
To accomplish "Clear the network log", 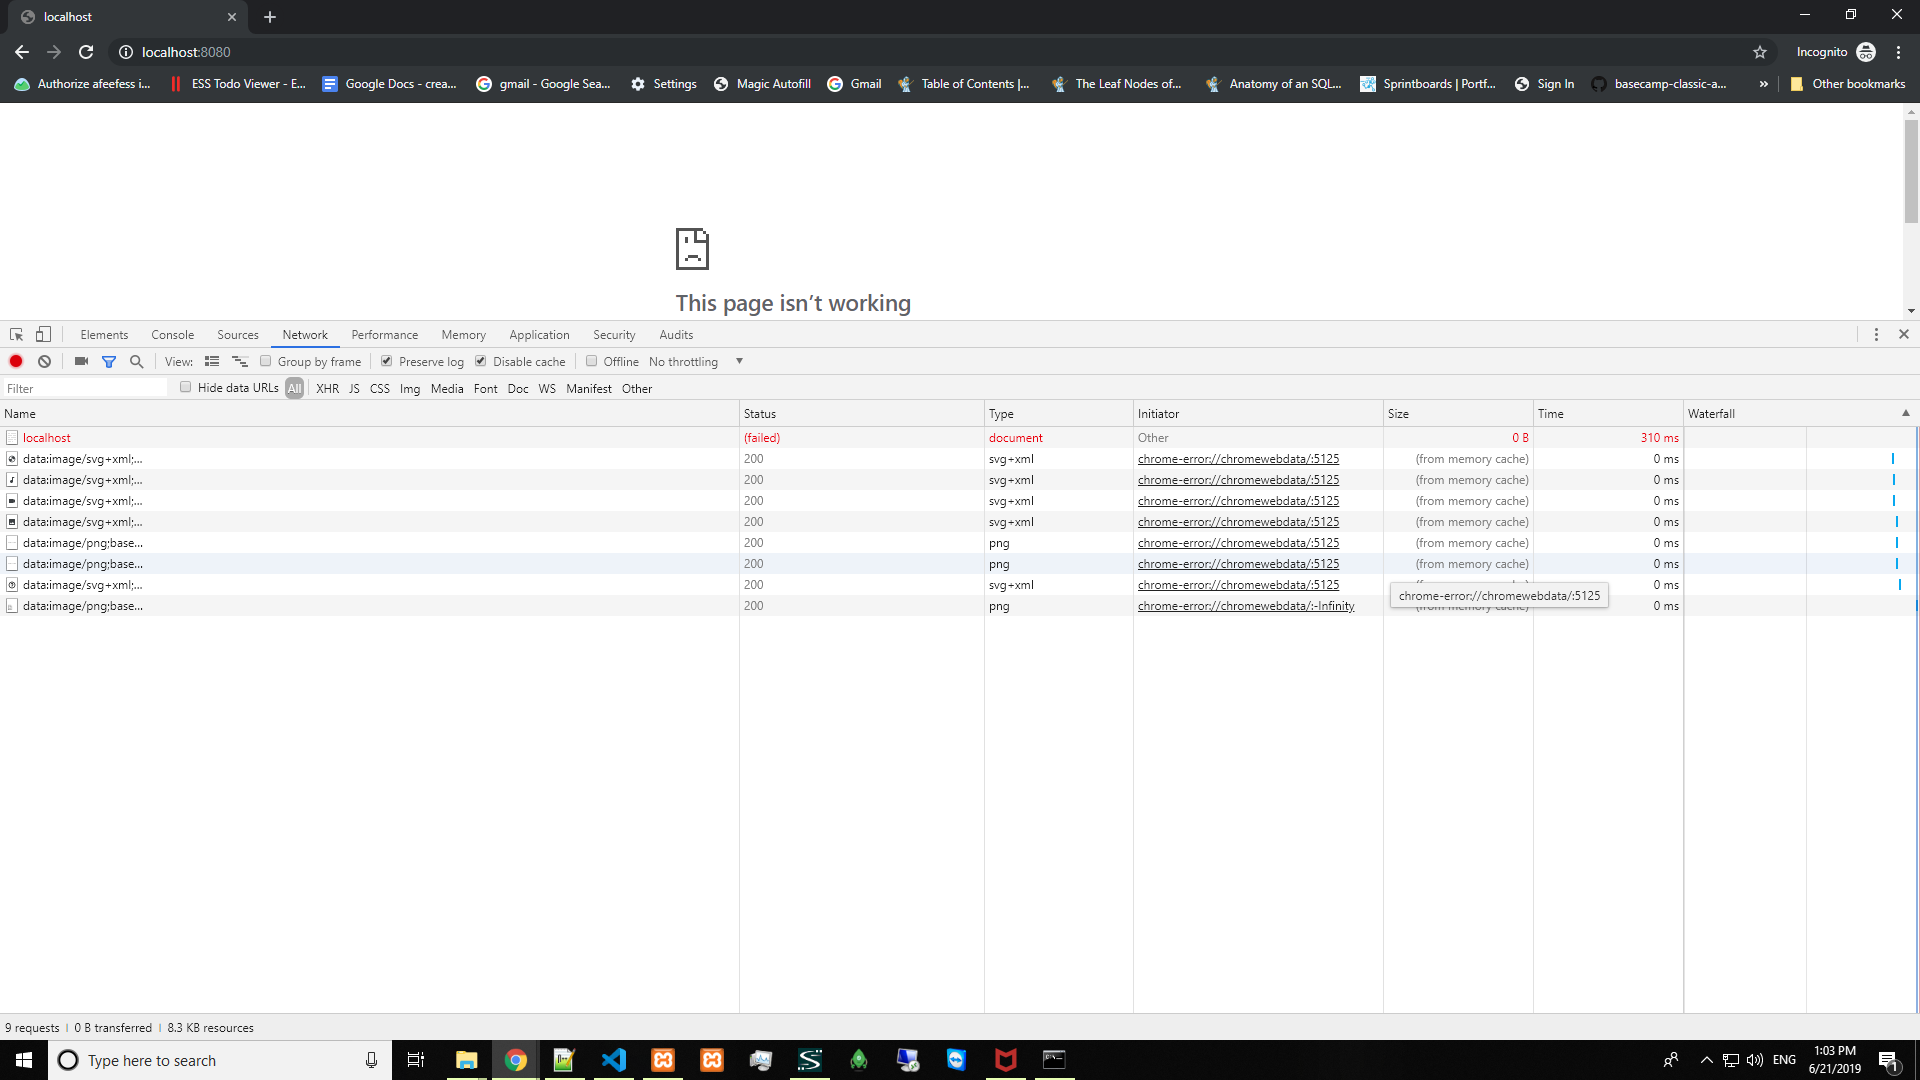I will pyautogui.click(x=44, y=362).
